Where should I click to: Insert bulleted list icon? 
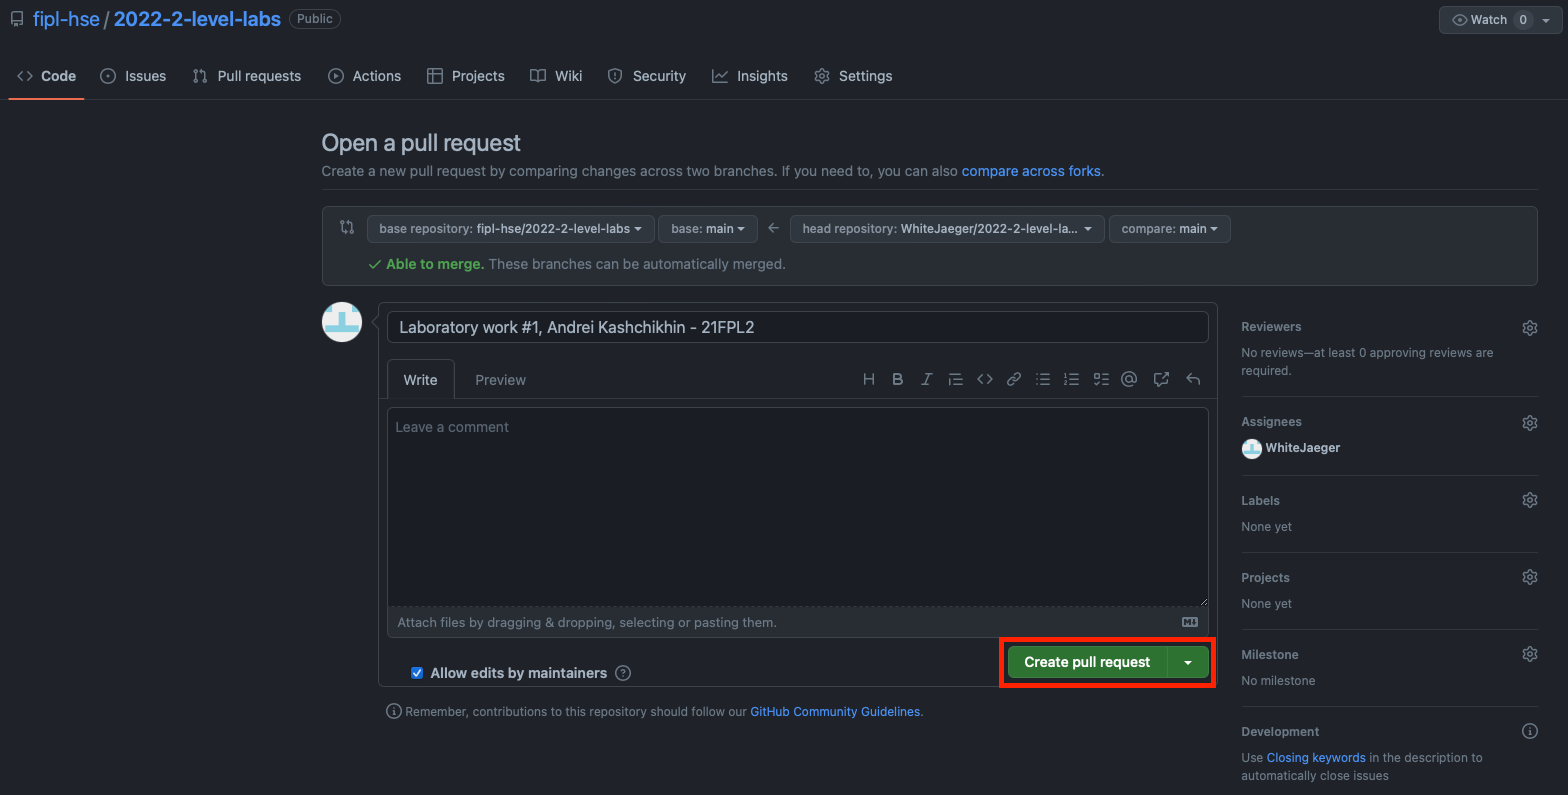click(x=1043, y=379)
